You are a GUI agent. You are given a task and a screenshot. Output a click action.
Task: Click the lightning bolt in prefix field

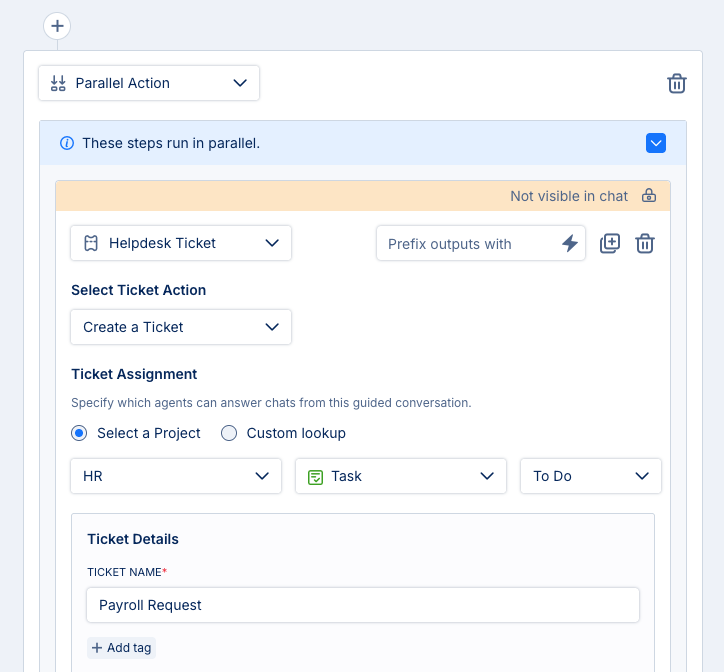(570, 243)
